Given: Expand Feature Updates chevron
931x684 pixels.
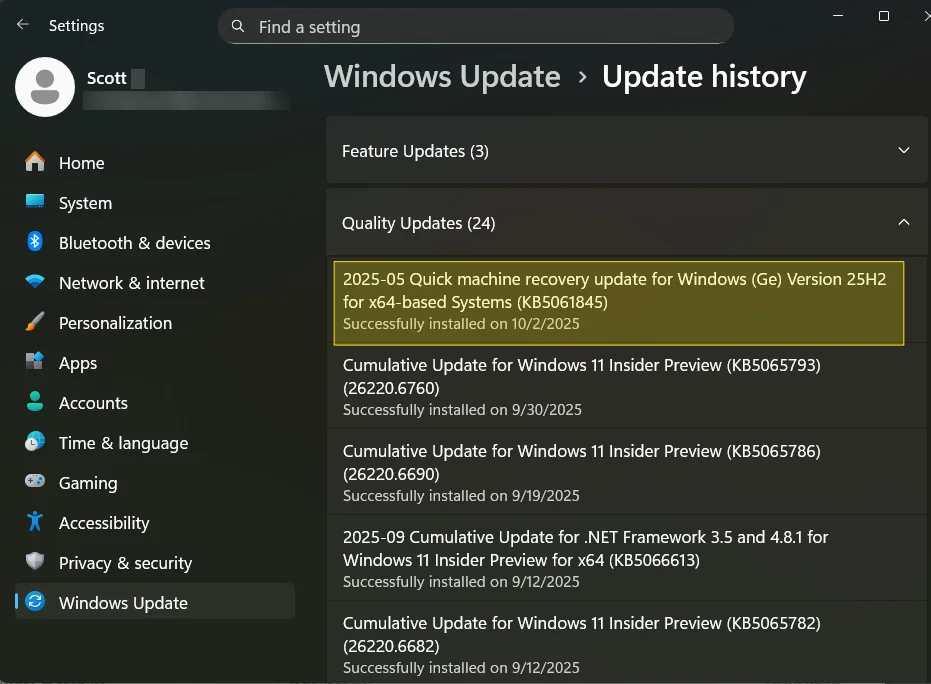Looking at the screenshot, I should (904, 150).
